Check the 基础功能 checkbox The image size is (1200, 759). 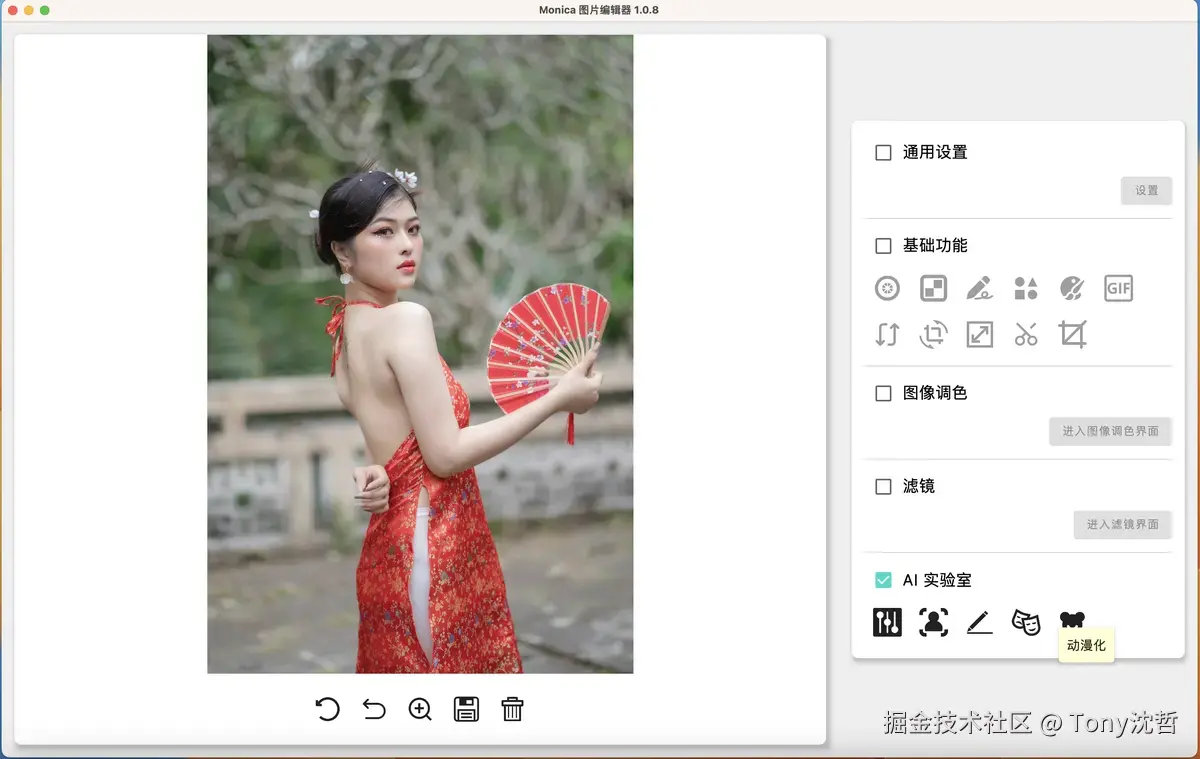pyautogui.click(x=883, y=246)
